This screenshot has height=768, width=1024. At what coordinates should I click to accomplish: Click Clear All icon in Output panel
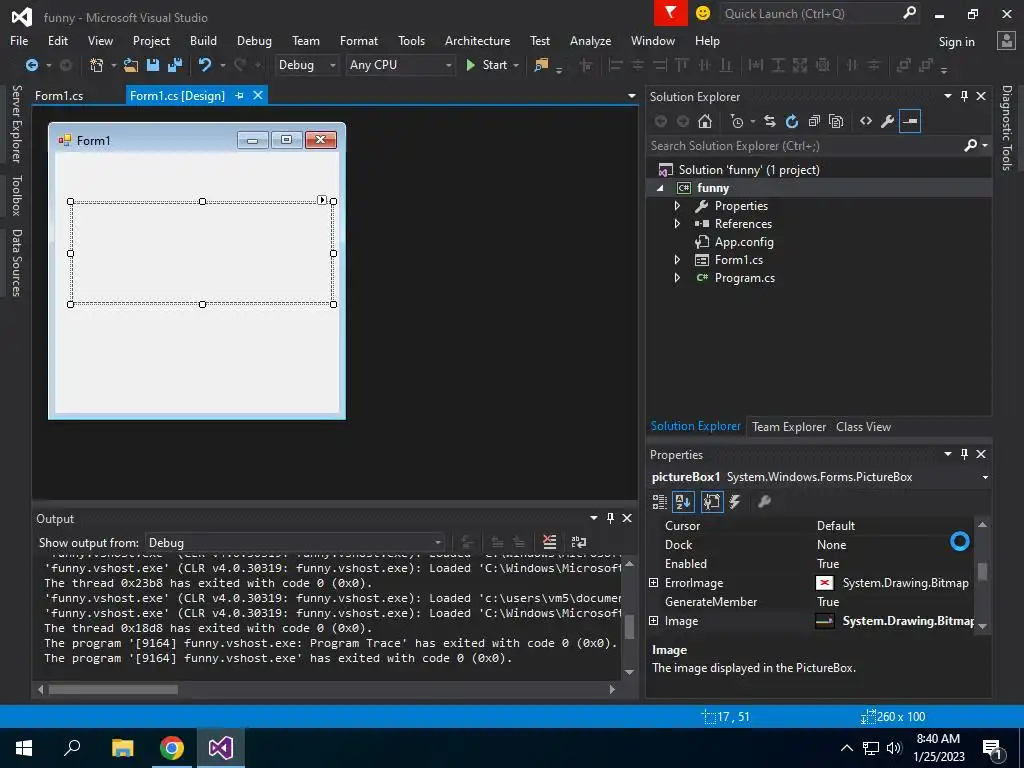point(550,541)
